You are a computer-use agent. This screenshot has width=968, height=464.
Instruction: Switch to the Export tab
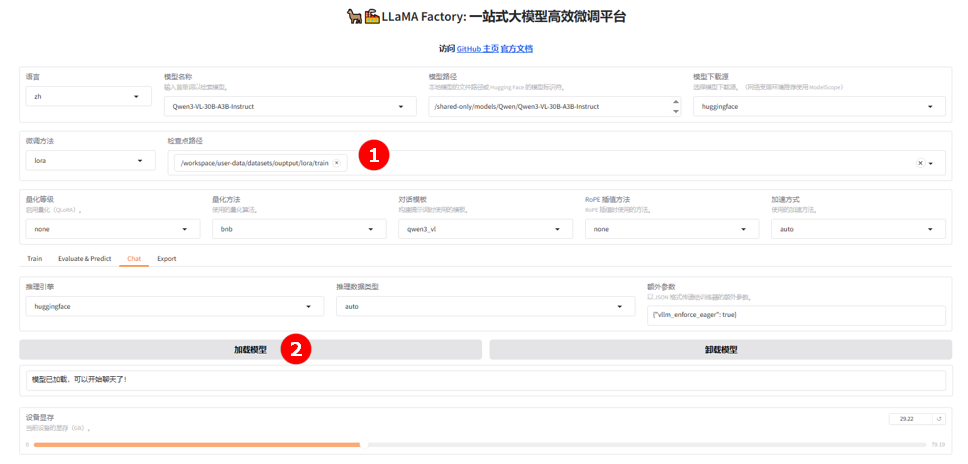(167, 259)
